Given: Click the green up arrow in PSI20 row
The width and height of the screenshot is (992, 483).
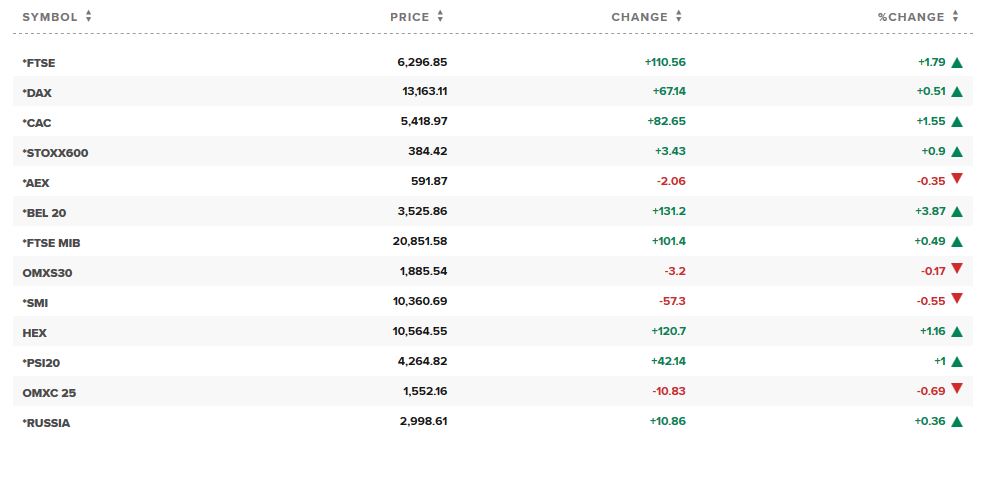Looking at the screenshot, I should click(x=957, y=361).
